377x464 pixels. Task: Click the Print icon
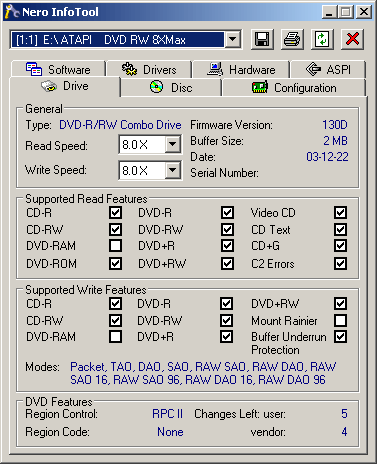(292, 39)
